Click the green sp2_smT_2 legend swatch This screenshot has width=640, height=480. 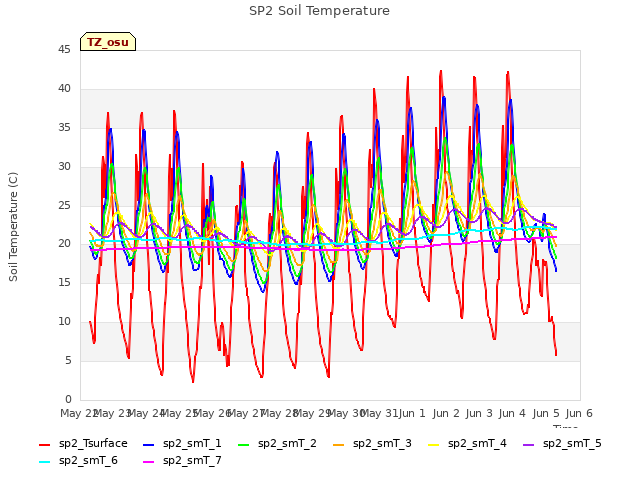244,444
